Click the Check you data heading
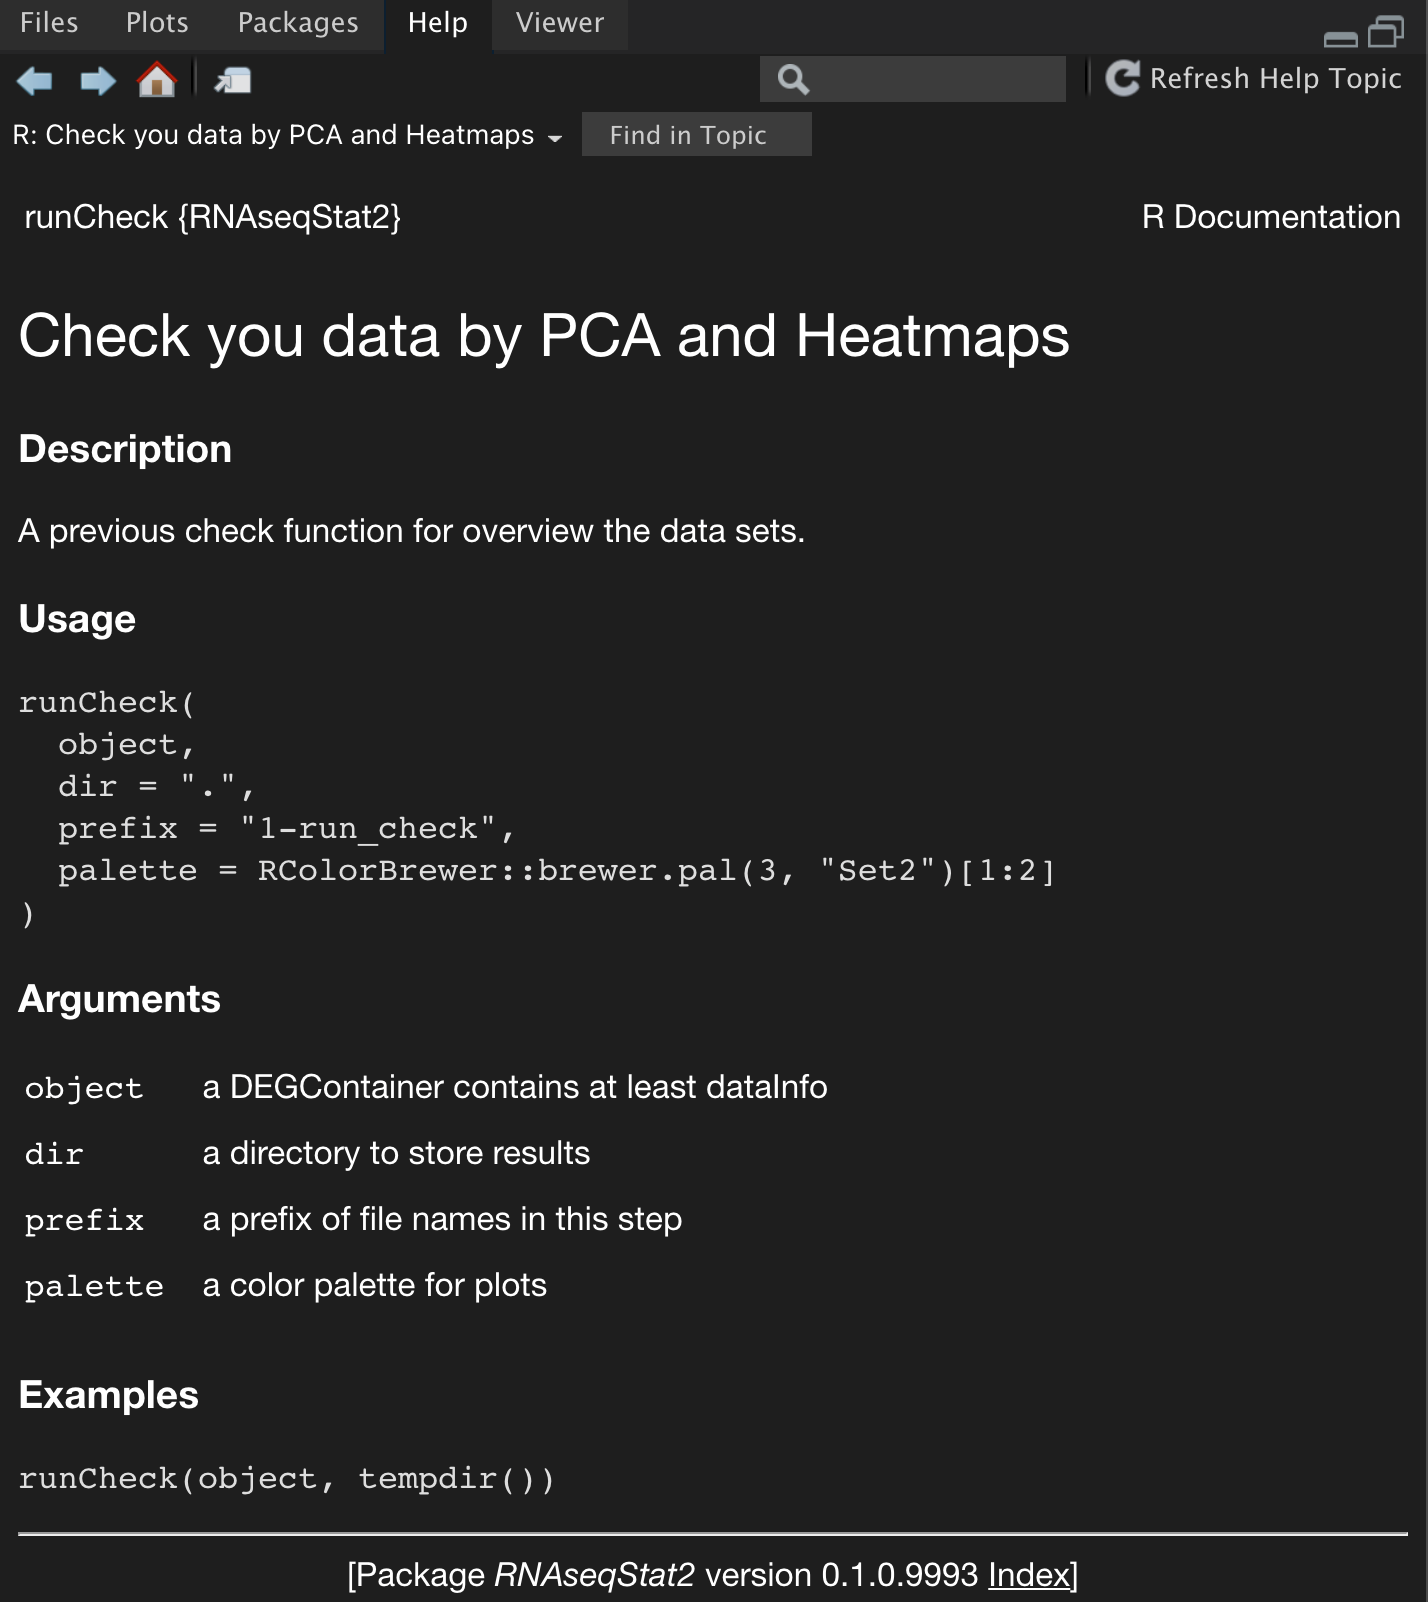 (x=544, y=335)
